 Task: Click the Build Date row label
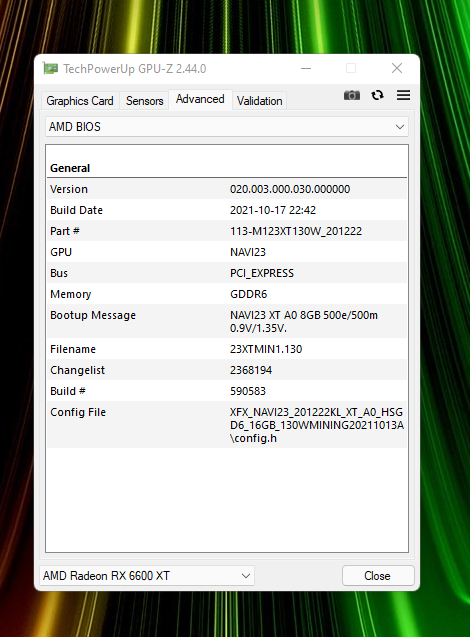pyautogui.click(x=76, y=210)
